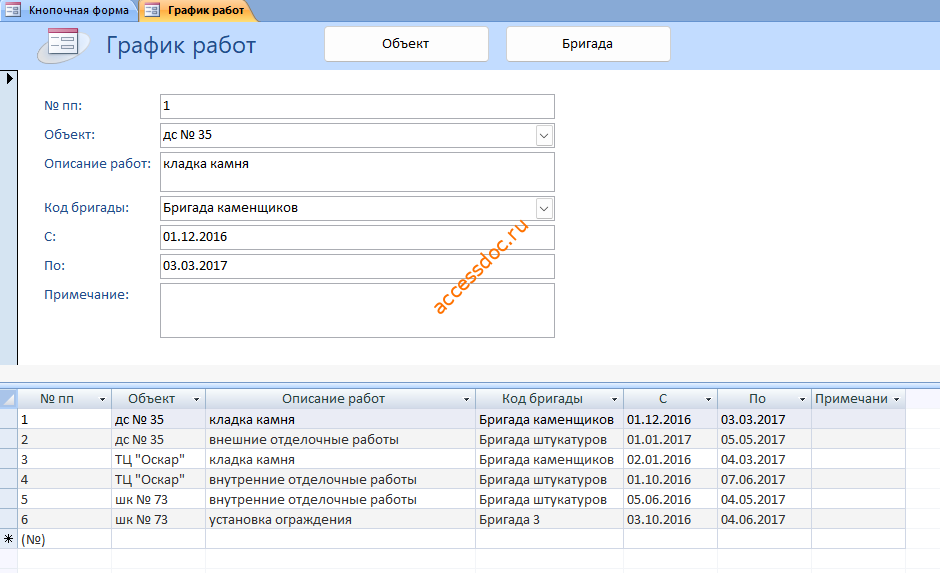Click шк № 73 in row 5
The height and width of the screenshot is (573, 940).
158,499
